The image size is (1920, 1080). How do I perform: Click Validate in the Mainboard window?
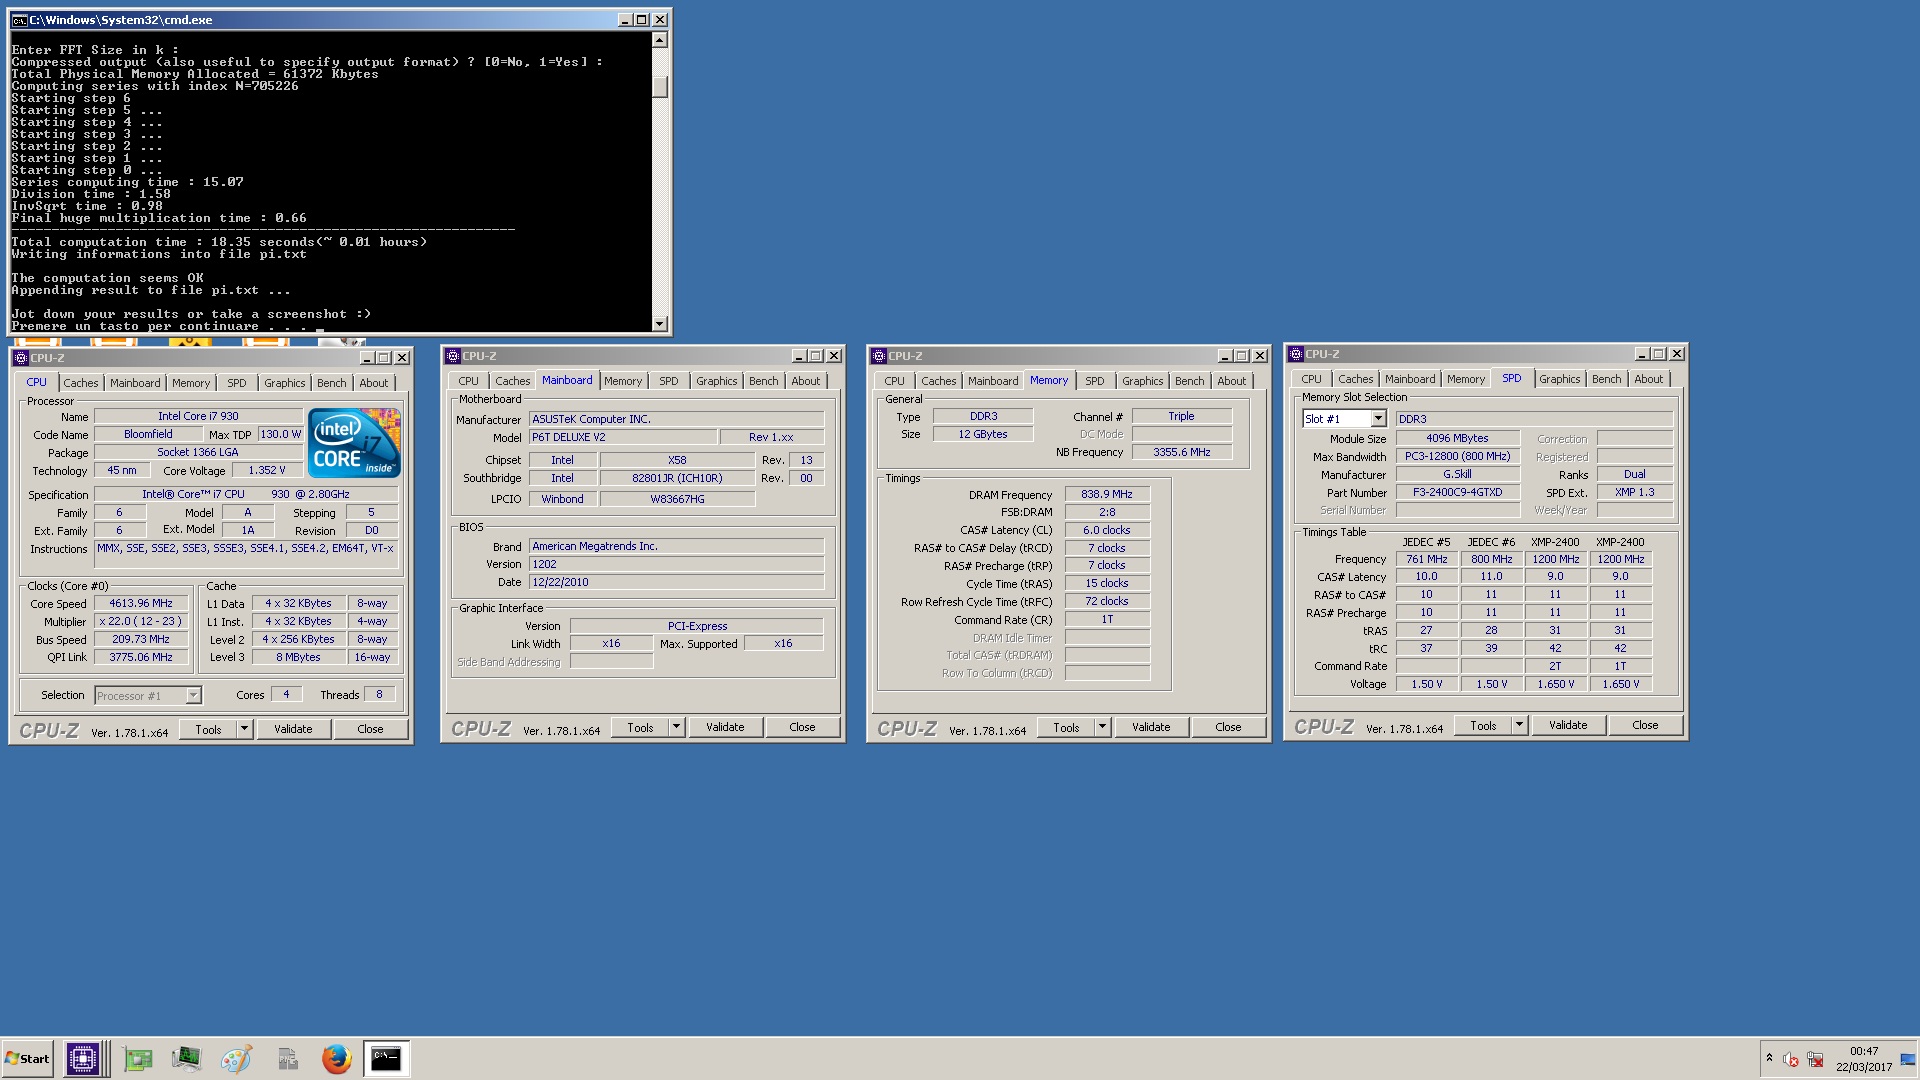pyautogui.click(x=725, y=727)
